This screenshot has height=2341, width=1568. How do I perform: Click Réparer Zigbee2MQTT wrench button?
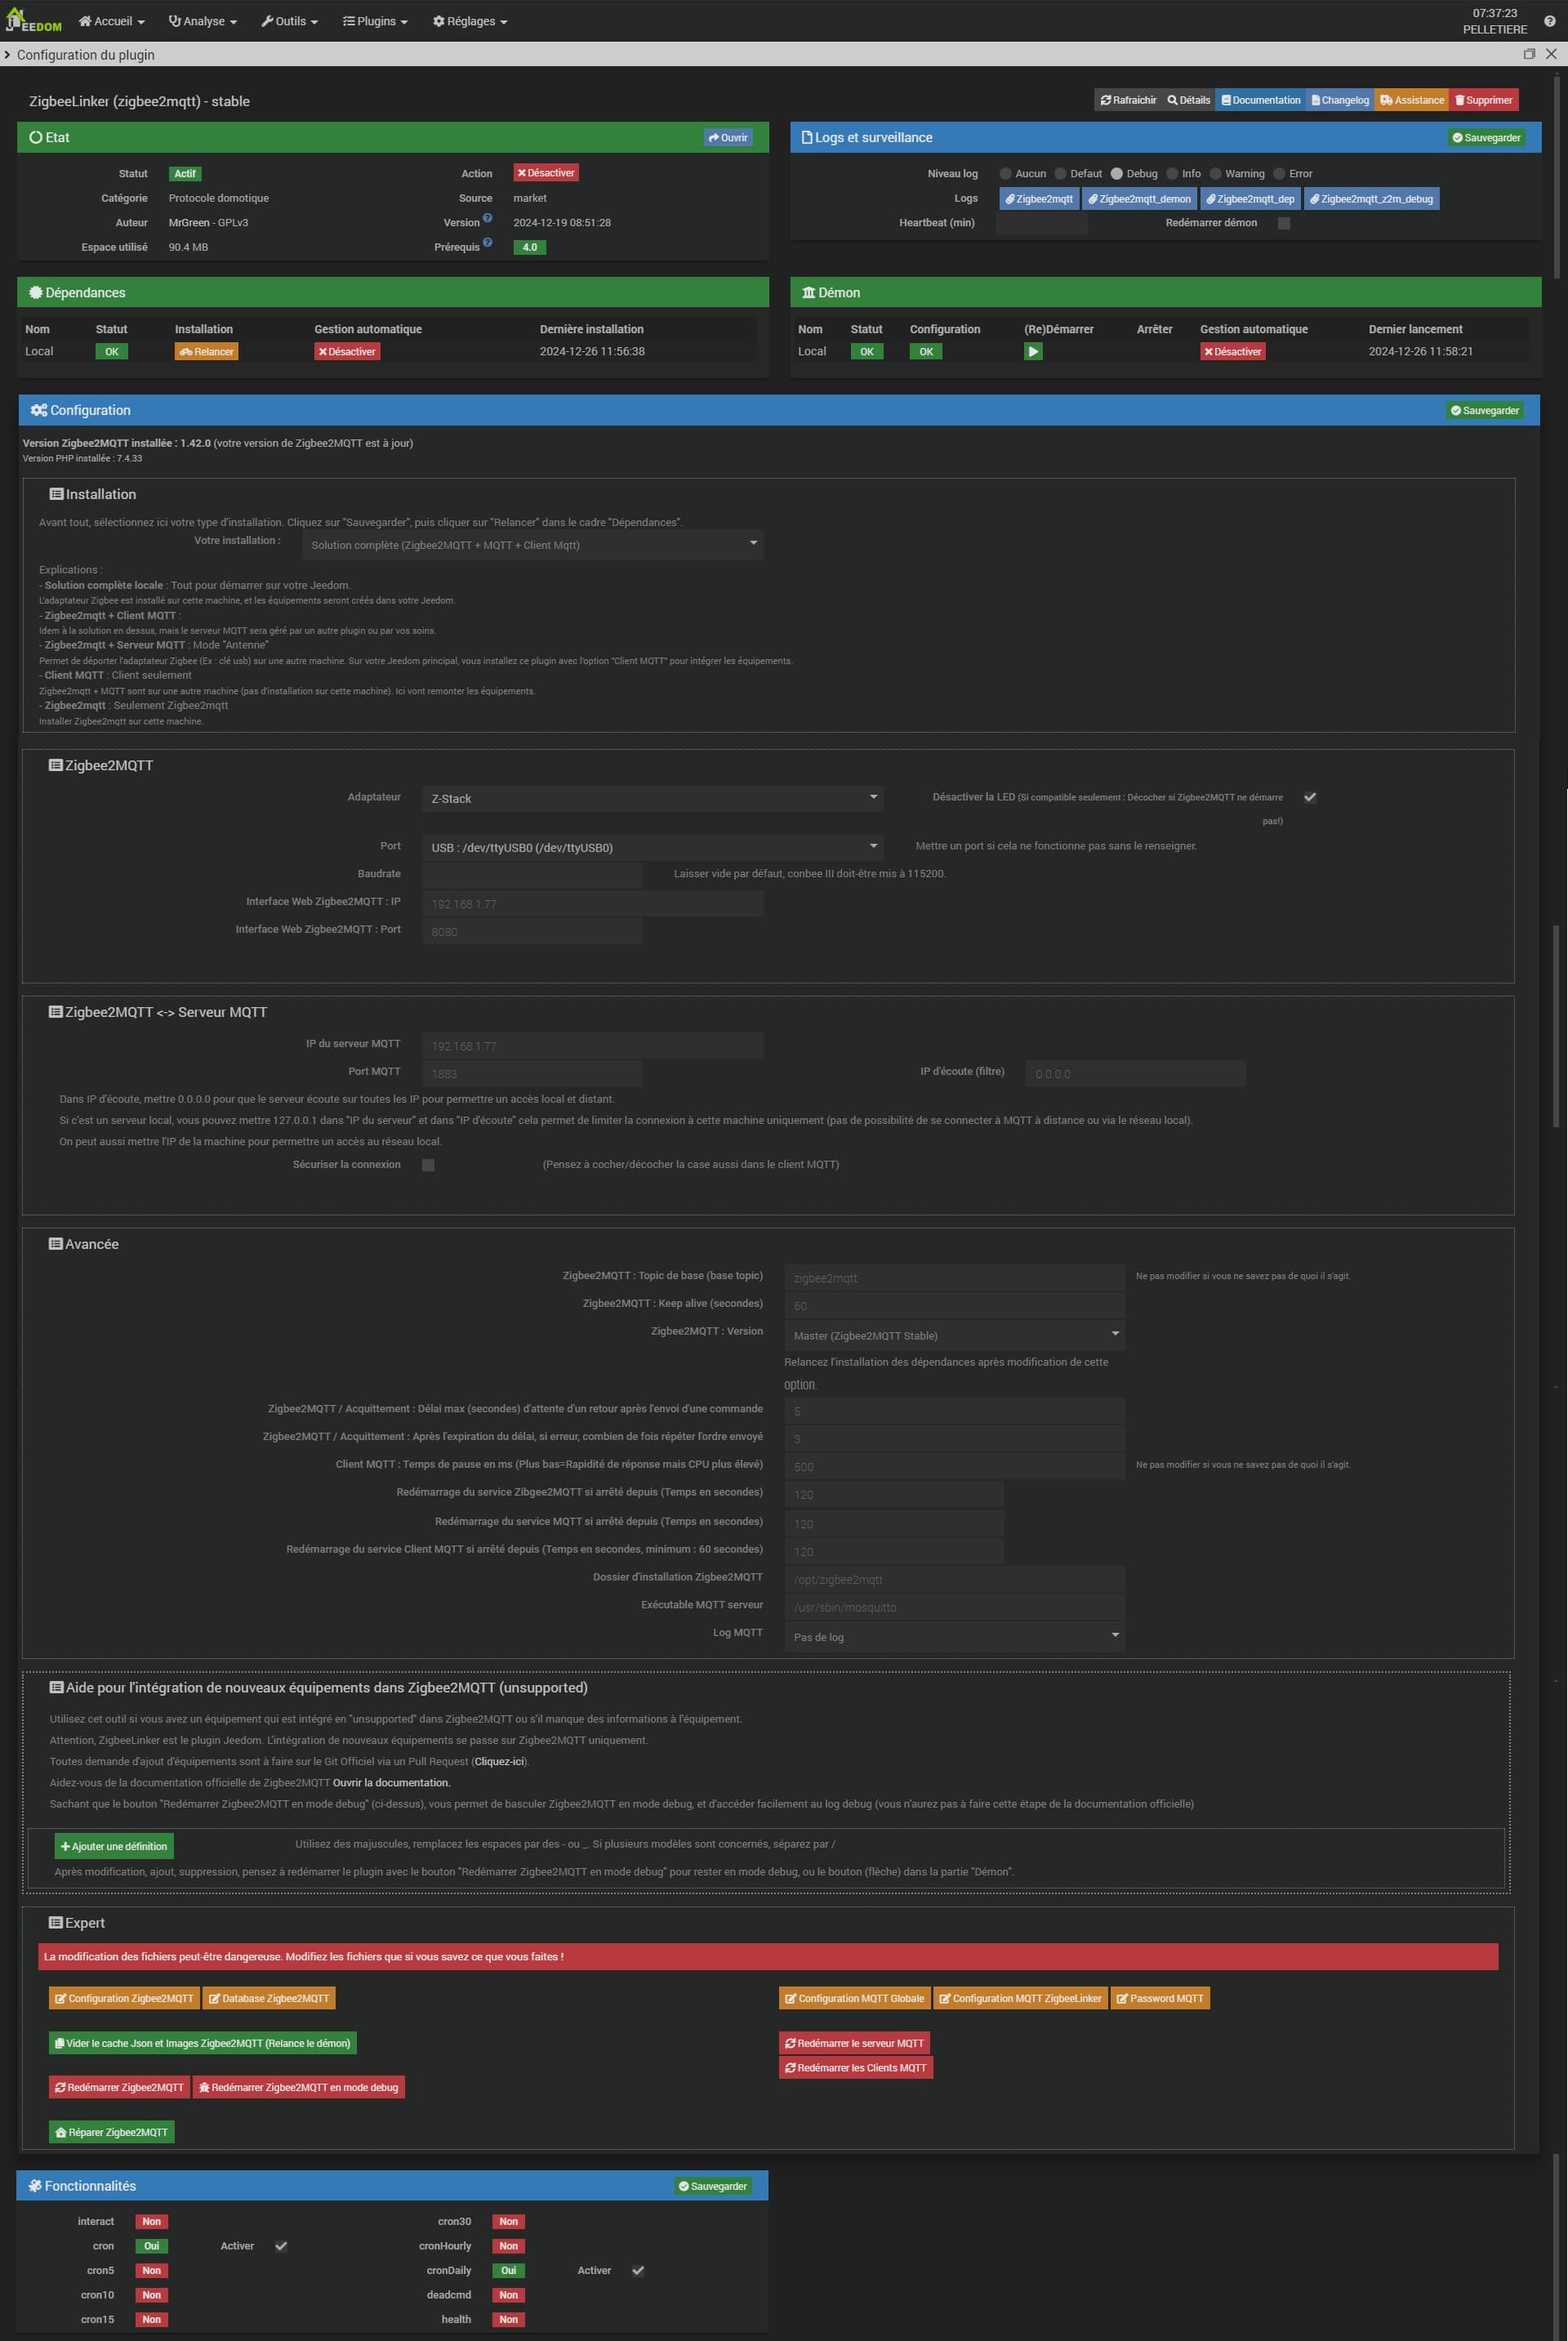click(x=111, y=2132)
